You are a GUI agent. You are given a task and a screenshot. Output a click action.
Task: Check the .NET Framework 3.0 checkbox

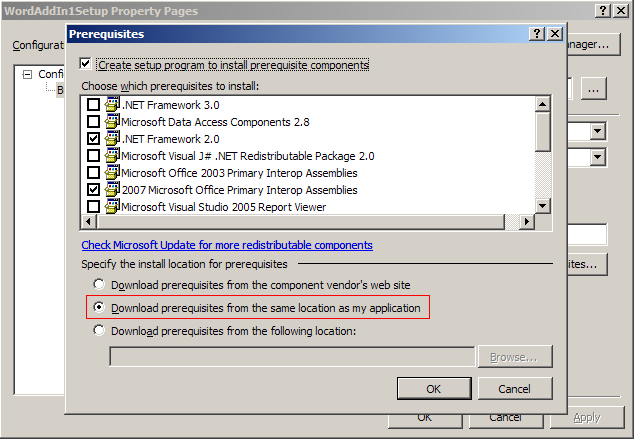pyautogui.click(x=93, y=105)
